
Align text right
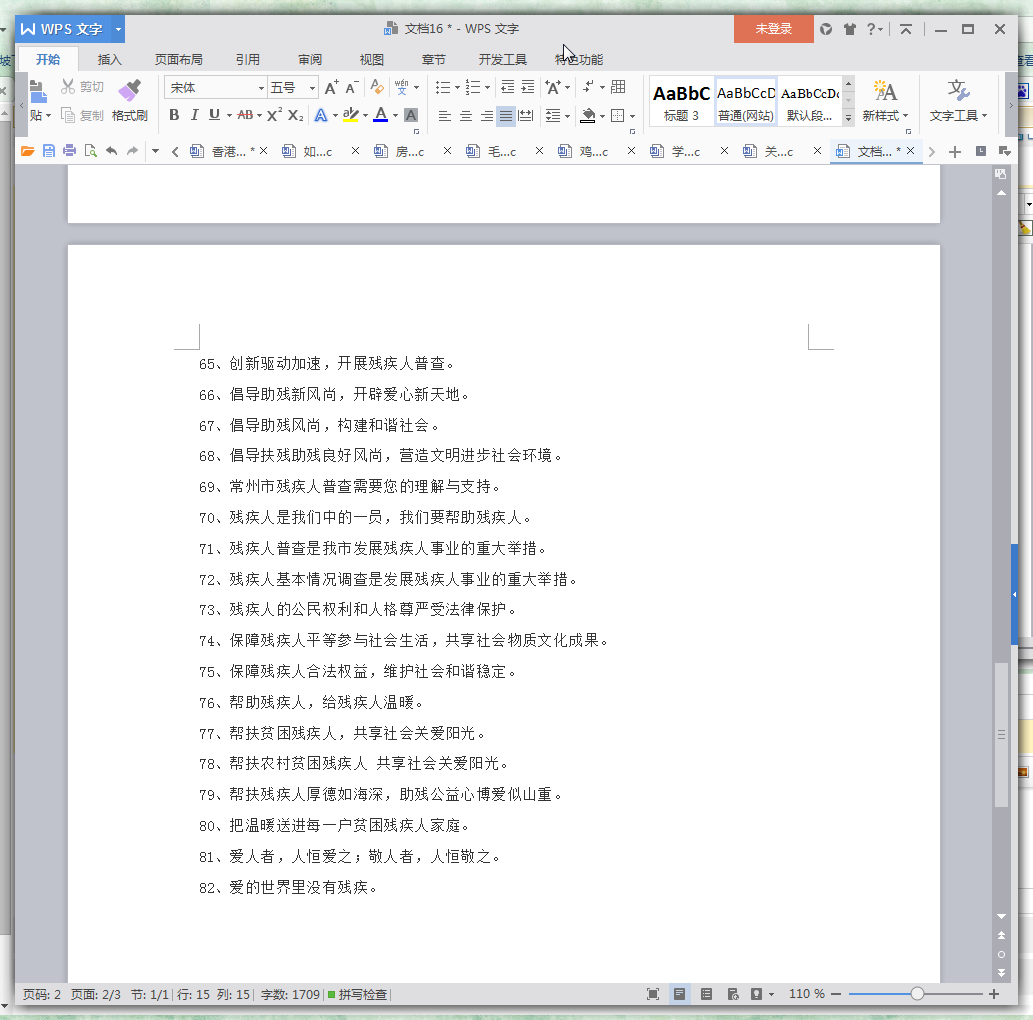click(x=486, y=116)
